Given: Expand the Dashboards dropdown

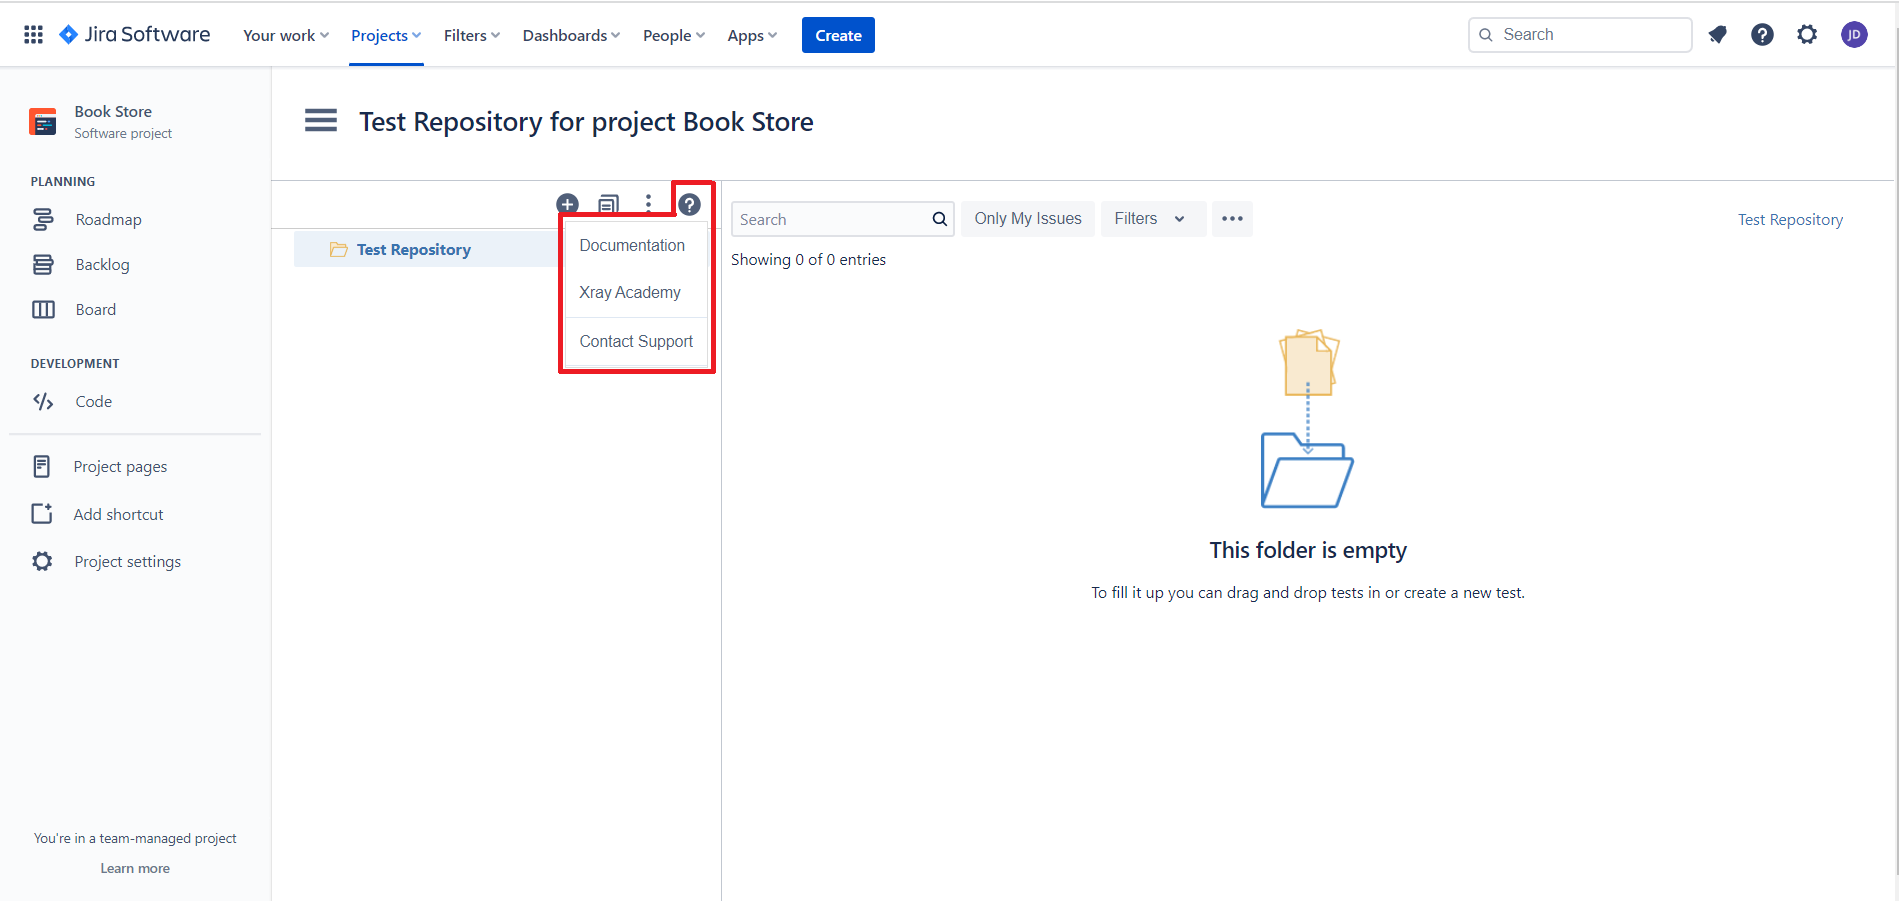Looking at the screenshot, I should click(x=571, y=35).
